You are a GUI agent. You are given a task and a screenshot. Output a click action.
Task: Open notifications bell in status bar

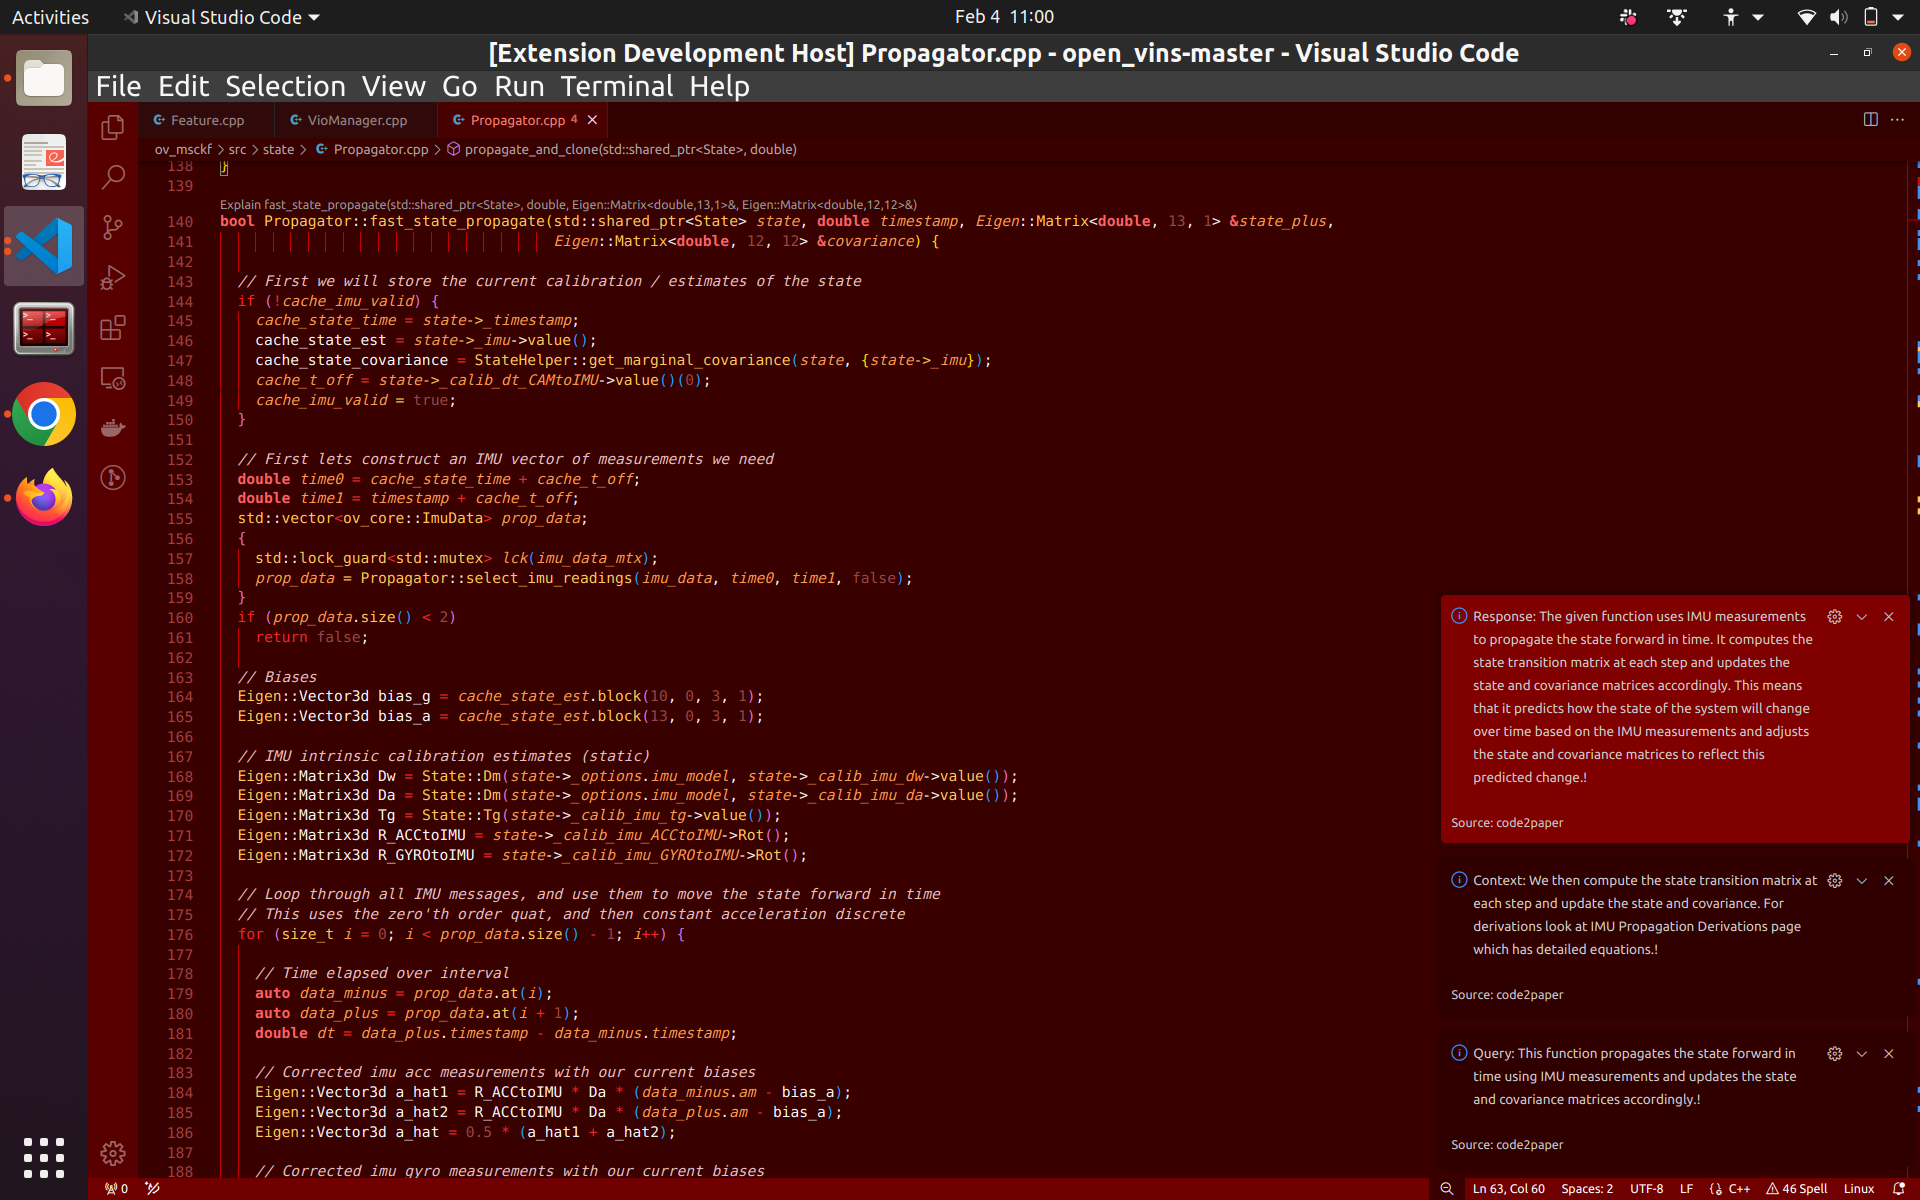click(x=1898, y=1188)
